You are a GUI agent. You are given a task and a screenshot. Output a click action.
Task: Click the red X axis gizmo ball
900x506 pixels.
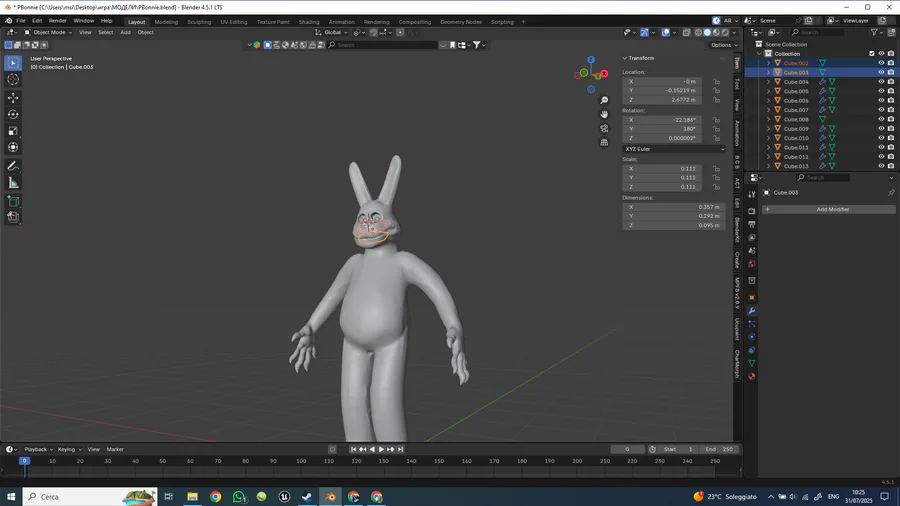pyautogui.click(x=604, y=73)
